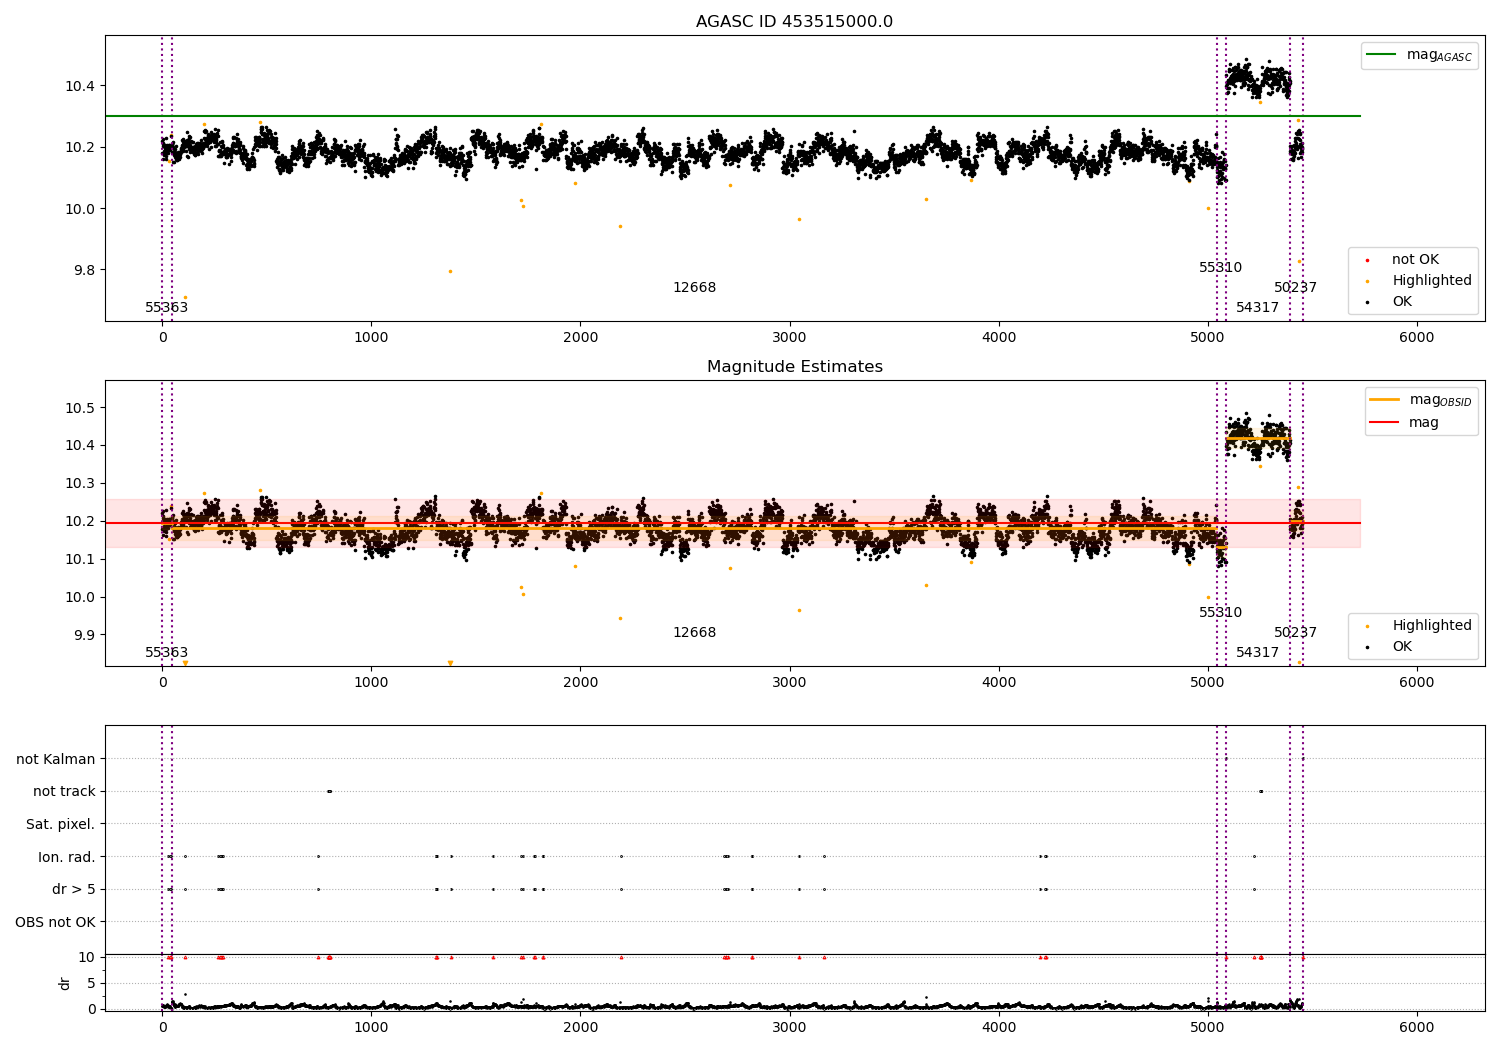The image size is (1500, 1050).
Task: Click the 'OBS not OK' row label
Action: (55, 922)
